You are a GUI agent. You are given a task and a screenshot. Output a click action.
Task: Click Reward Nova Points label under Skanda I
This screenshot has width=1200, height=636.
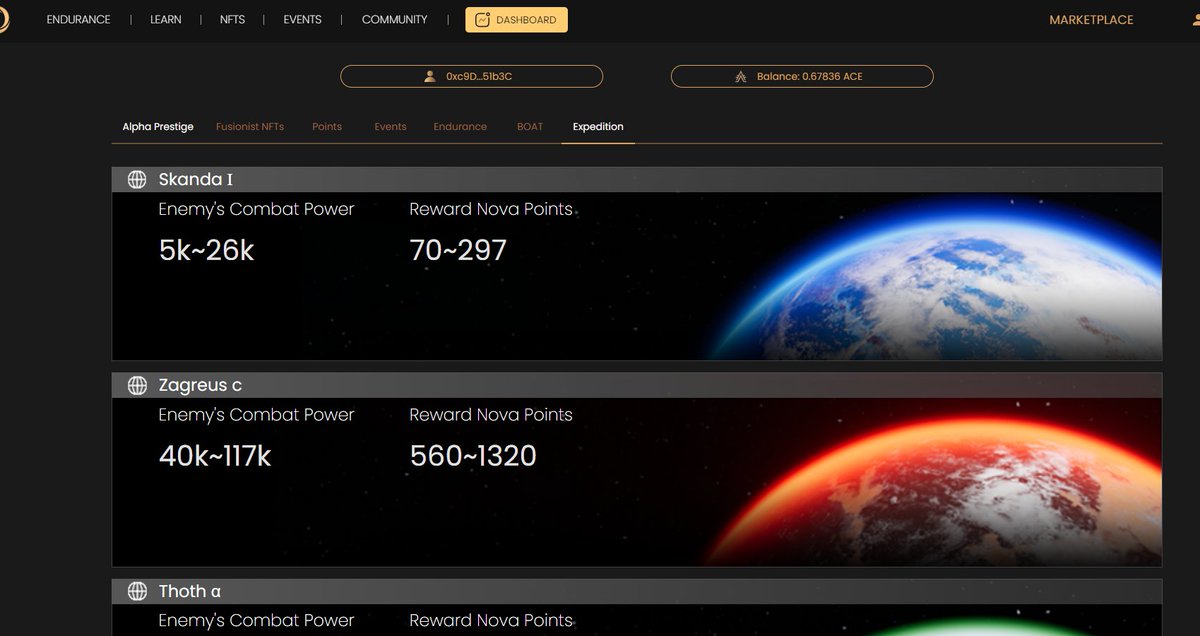pyautogui.click(x=491, y=210)
